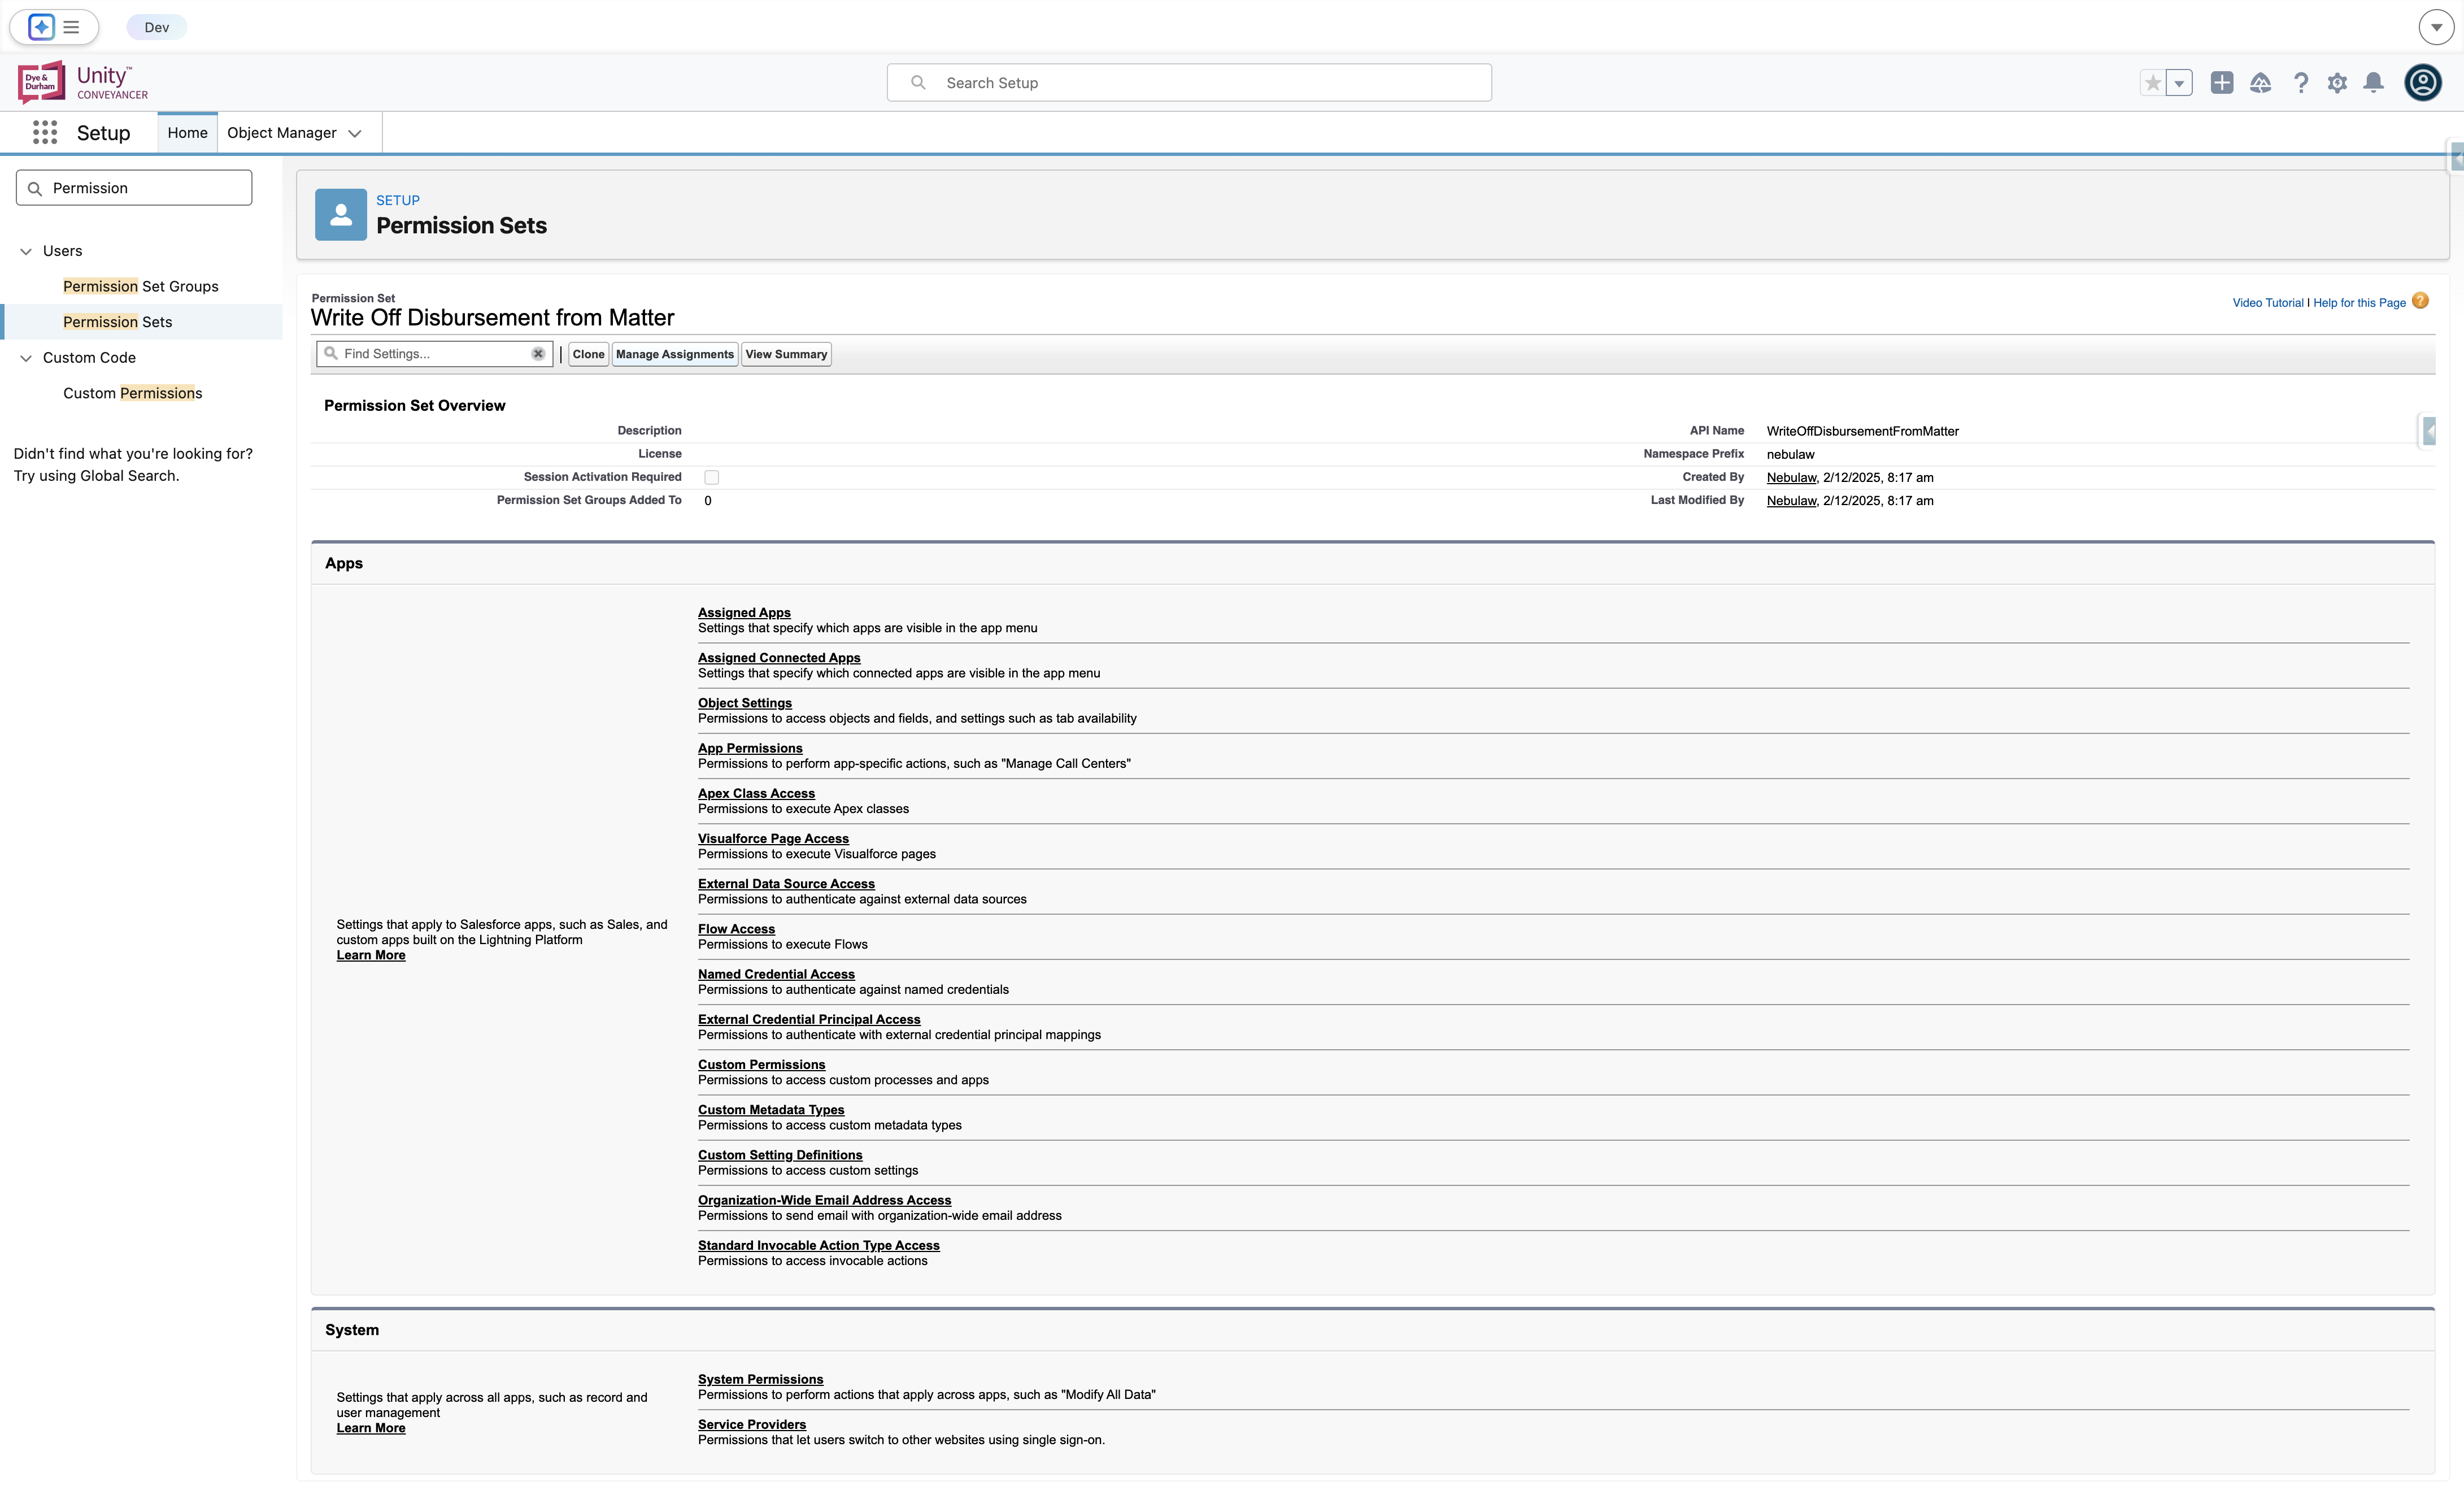
Task: Click the Permission Sets header icon
Action: point(341,214)
